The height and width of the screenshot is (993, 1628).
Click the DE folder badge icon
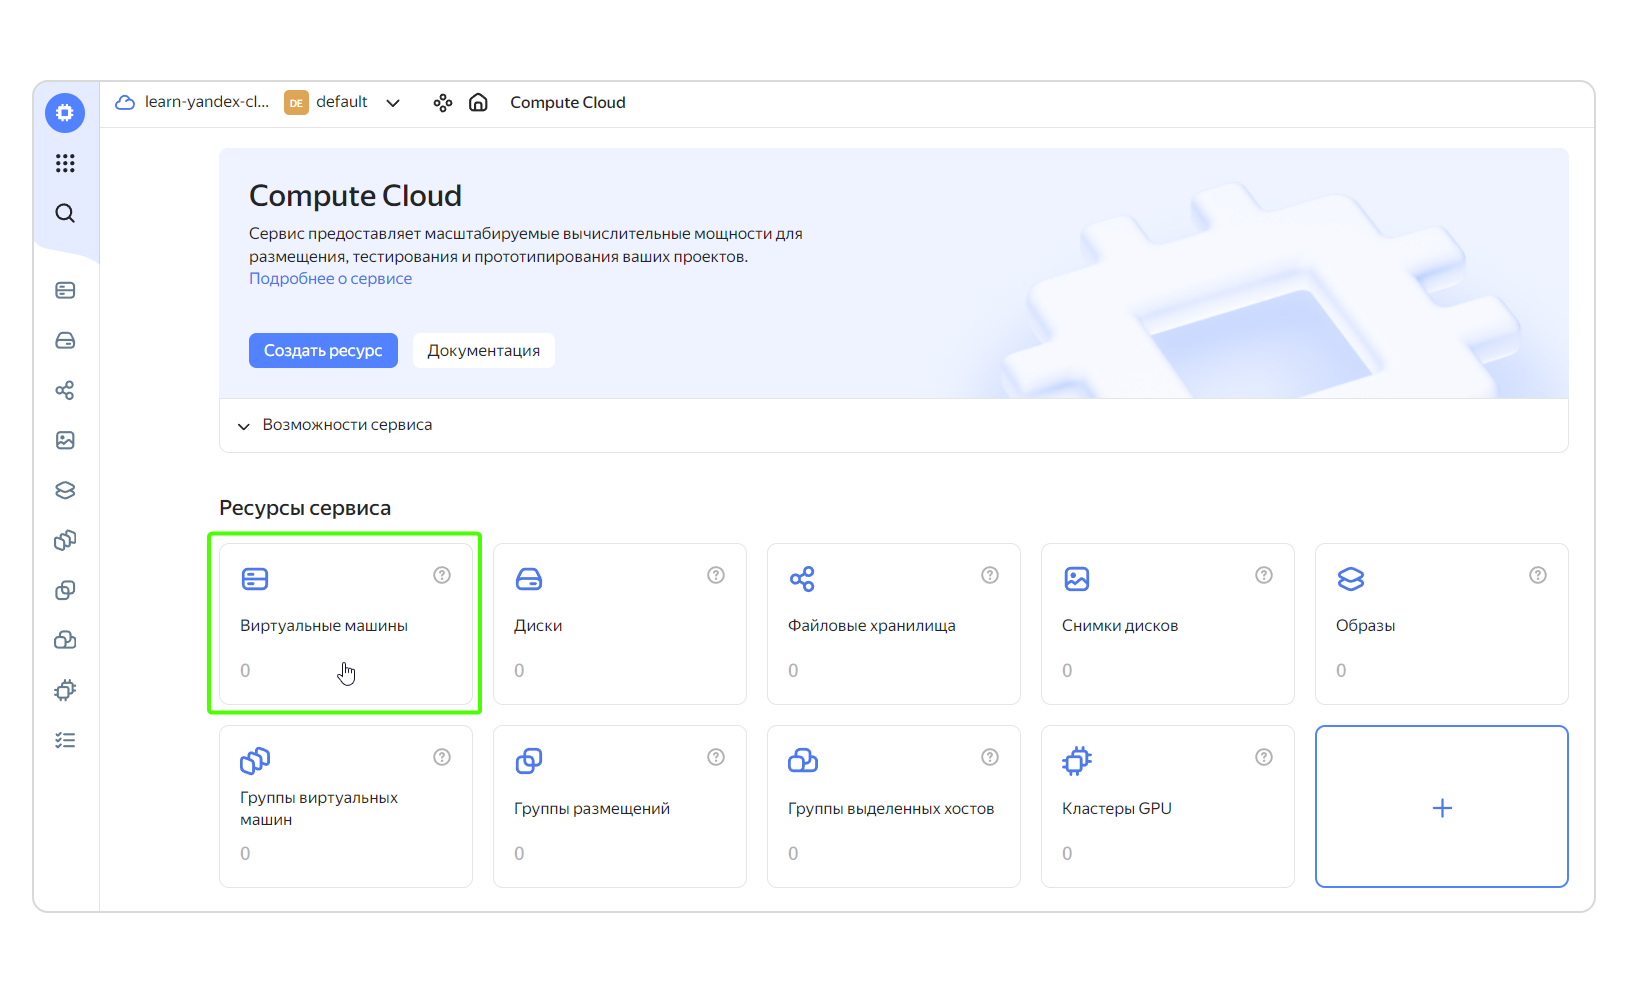click(x=296, y=102)
